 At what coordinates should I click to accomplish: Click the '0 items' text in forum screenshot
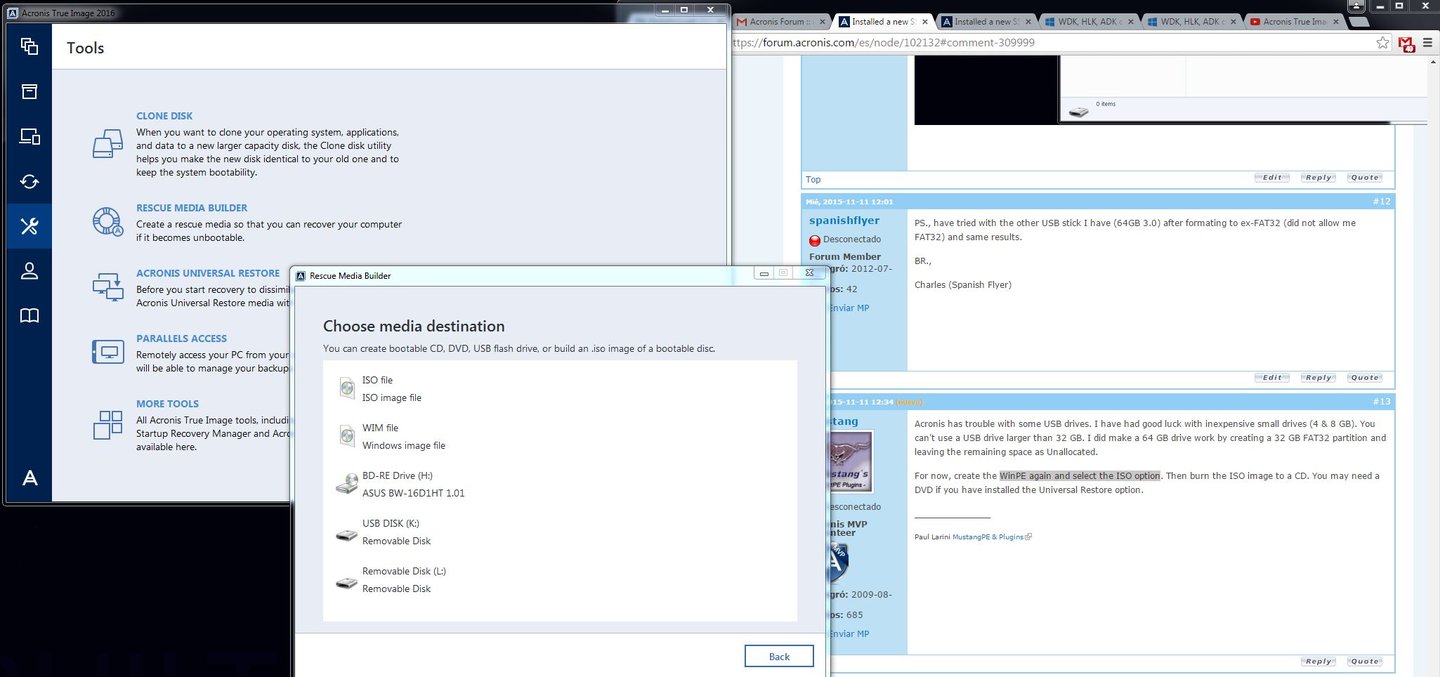[1105, 104]
